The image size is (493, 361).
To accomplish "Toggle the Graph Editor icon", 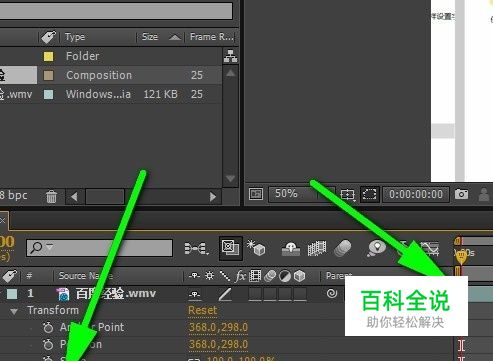I will [x=430, y=248].
